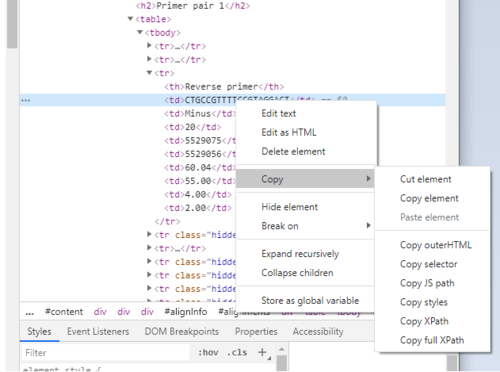Toggle the :hov element state pane
This screenshot has height=372, width=500.
(208, 353)
